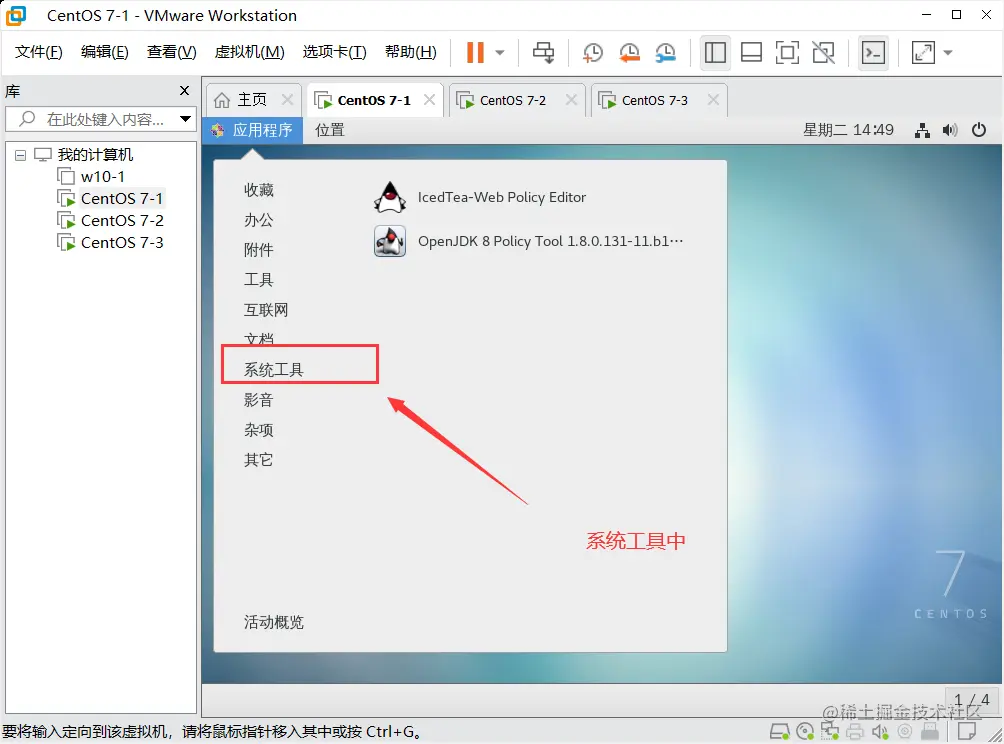Close the CentOS 7-3 tab
The height and width of the screenshot is (744, 1004).
[713, 100]
